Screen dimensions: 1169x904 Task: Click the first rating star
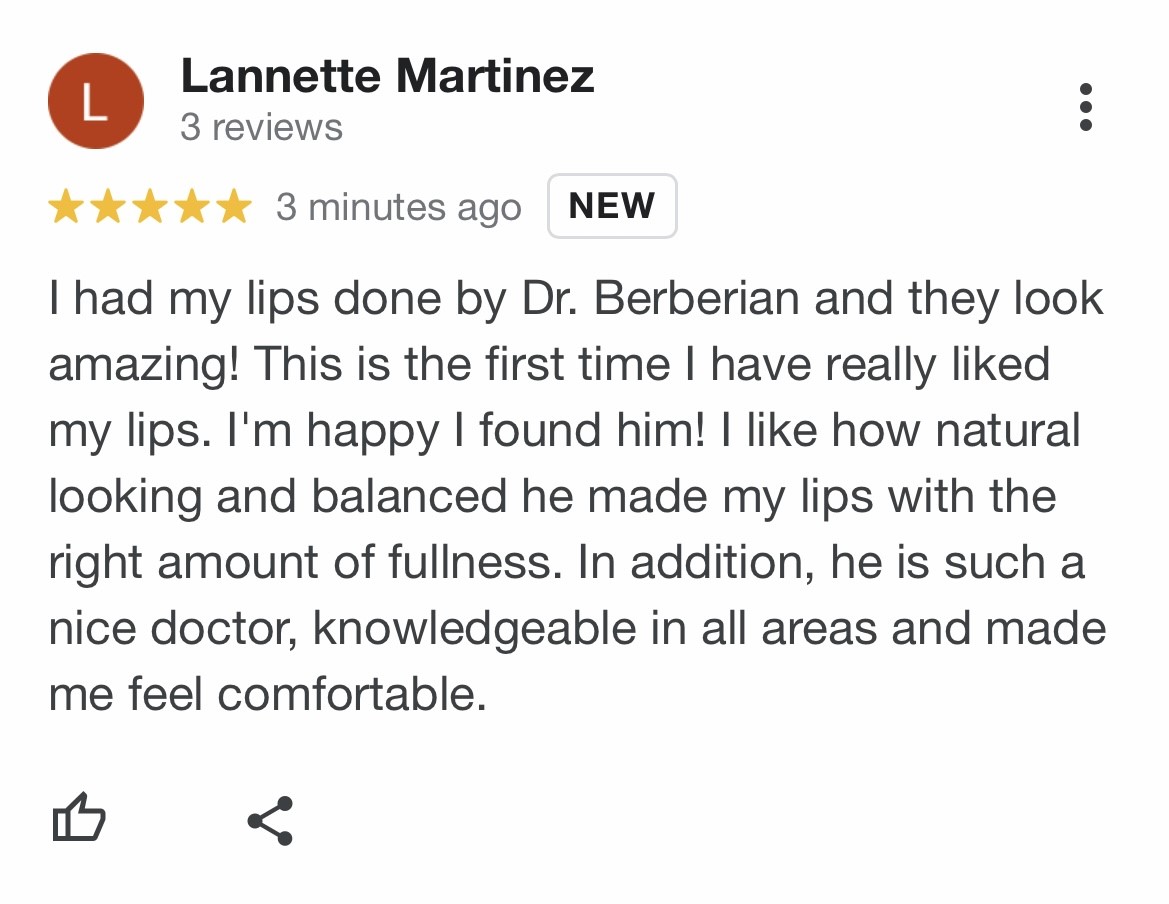click(x=66, y=207)
